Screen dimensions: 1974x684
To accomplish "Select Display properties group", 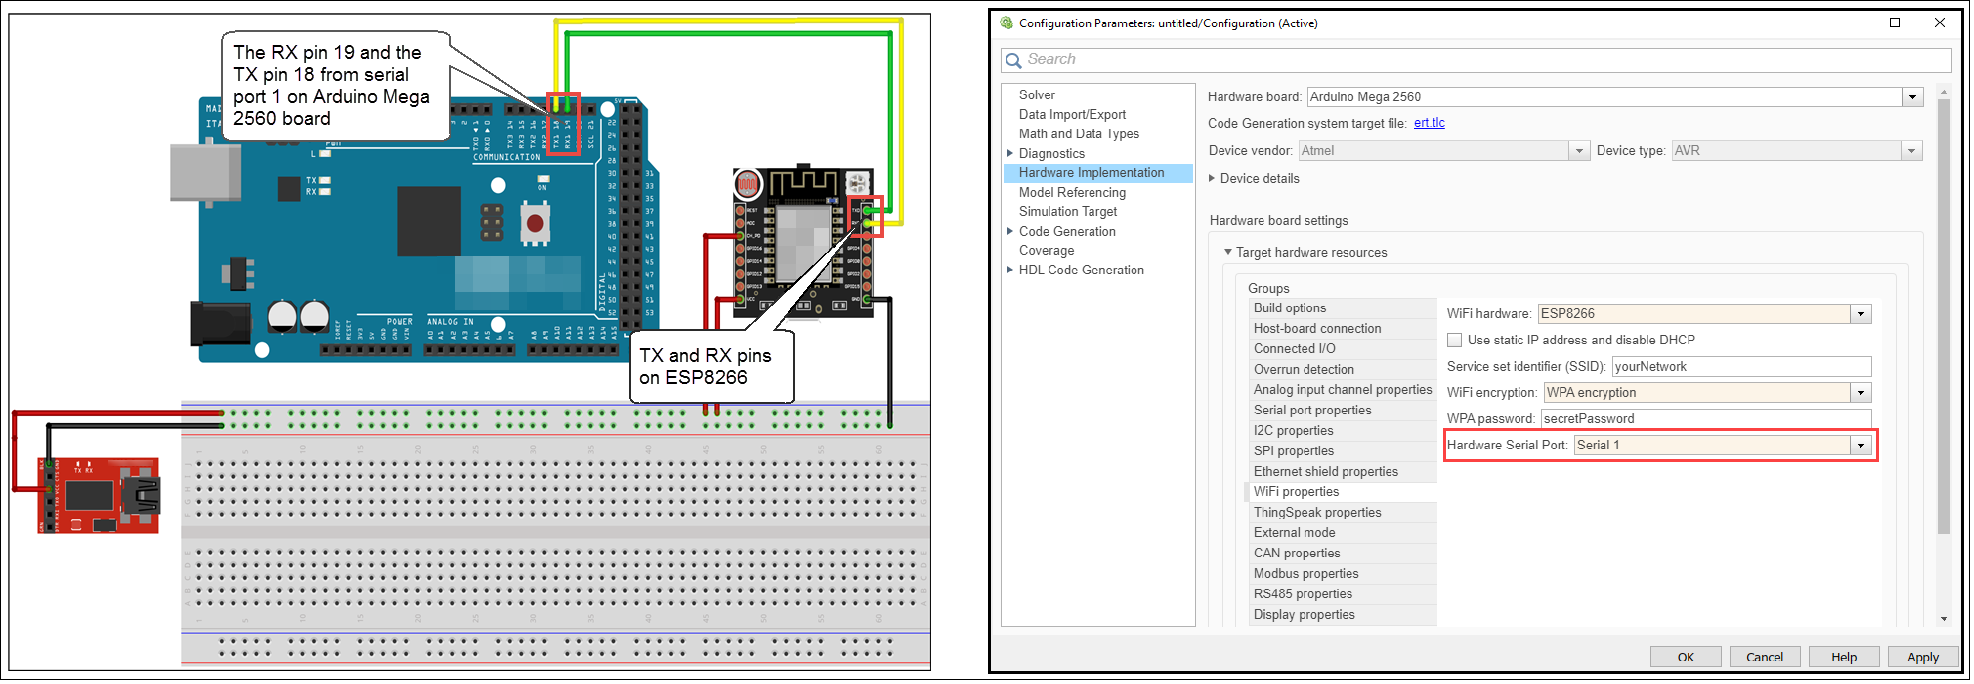I will [x=1341, y=615].
